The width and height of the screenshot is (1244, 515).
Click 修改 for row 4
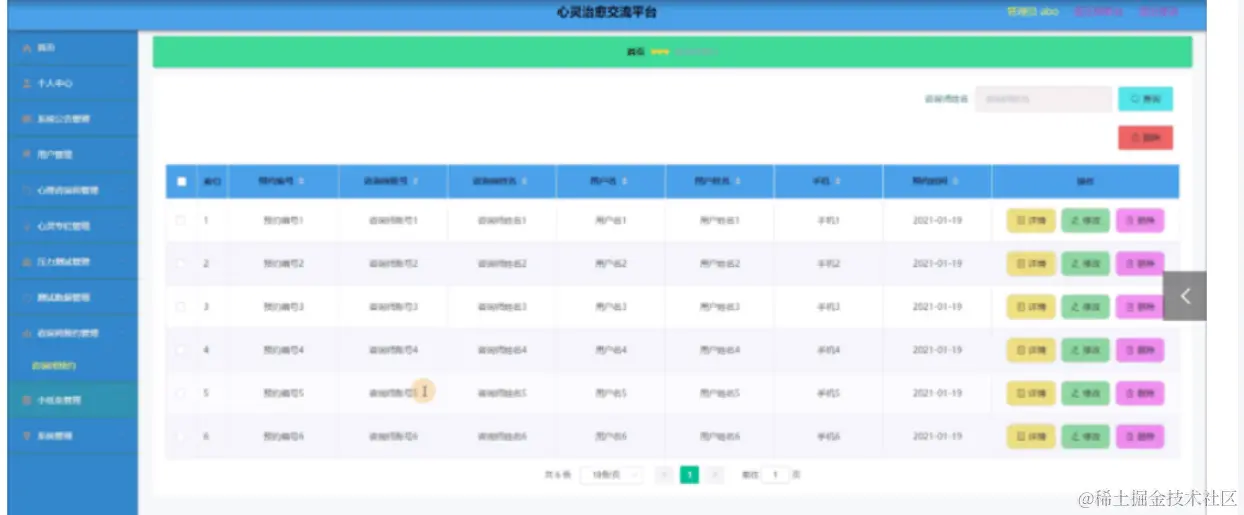click(x=1085, y=350)
